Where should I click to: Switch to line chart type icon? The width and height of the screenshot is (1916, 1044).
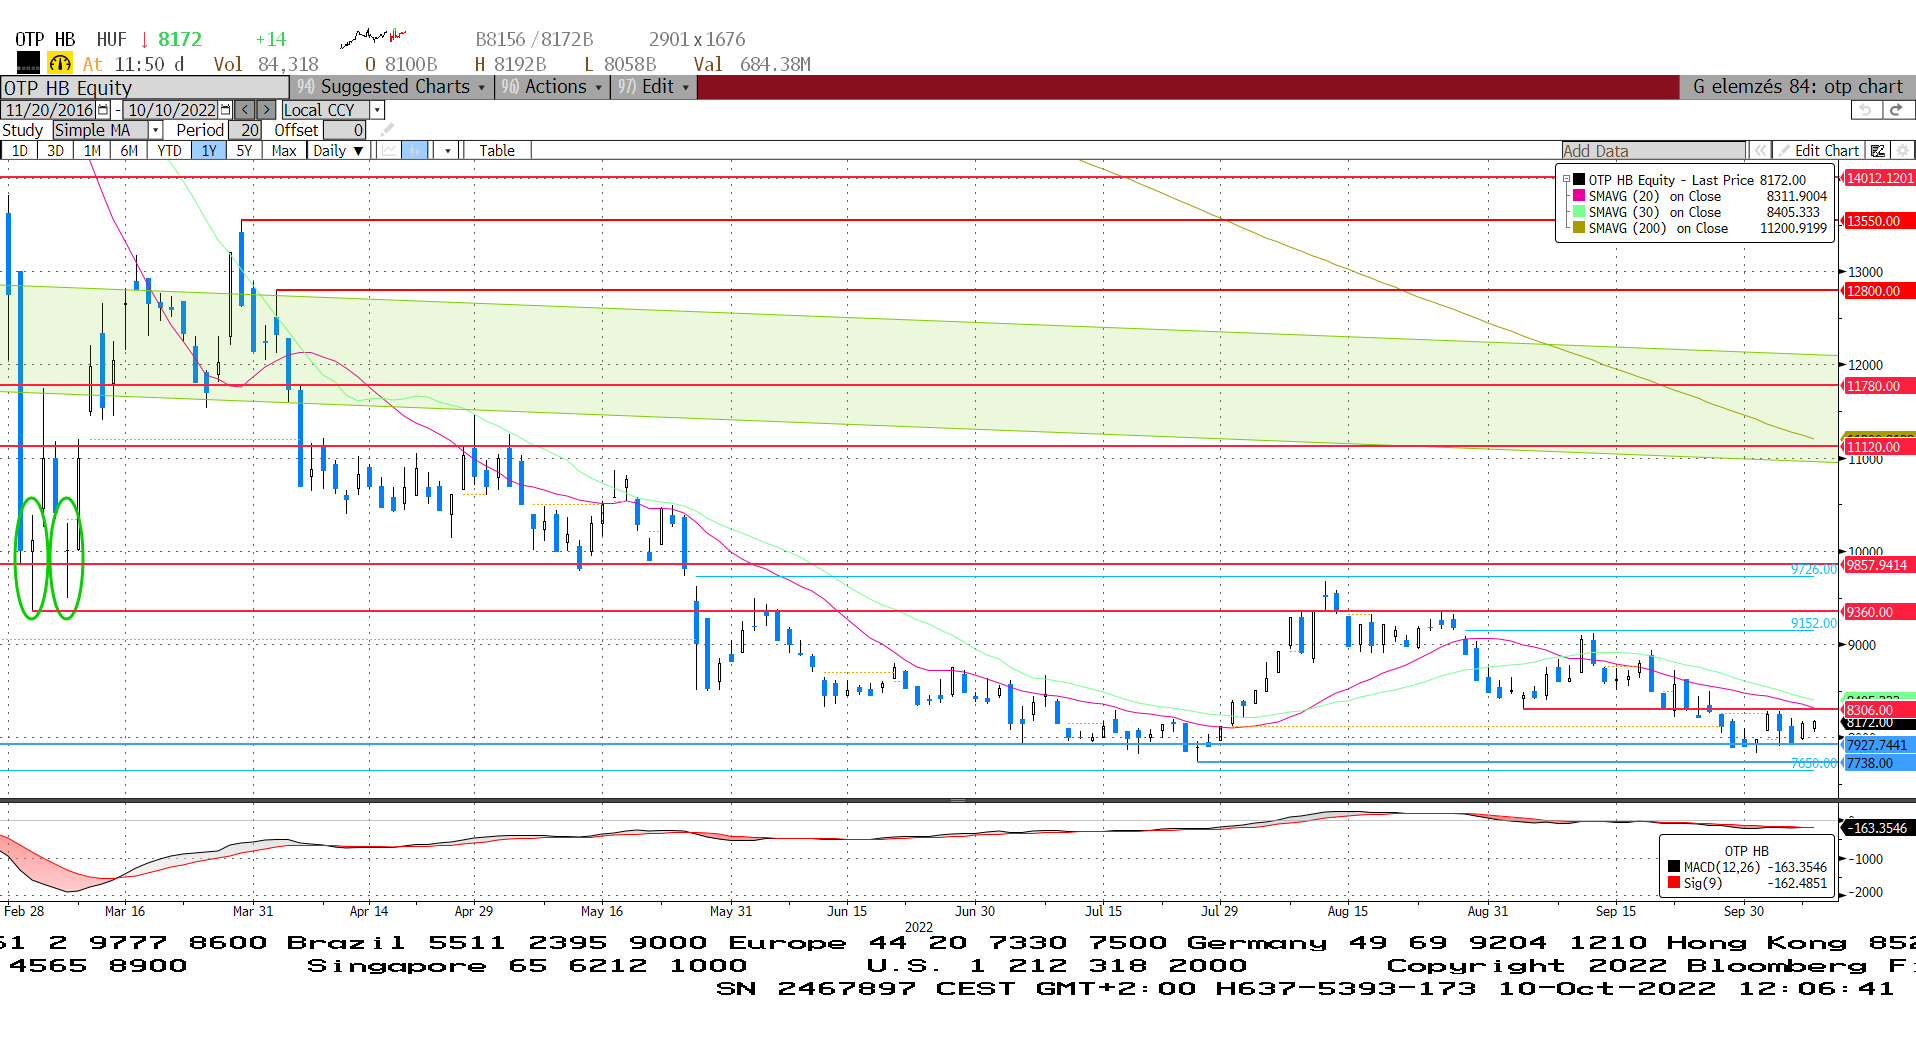pos(389,151)
